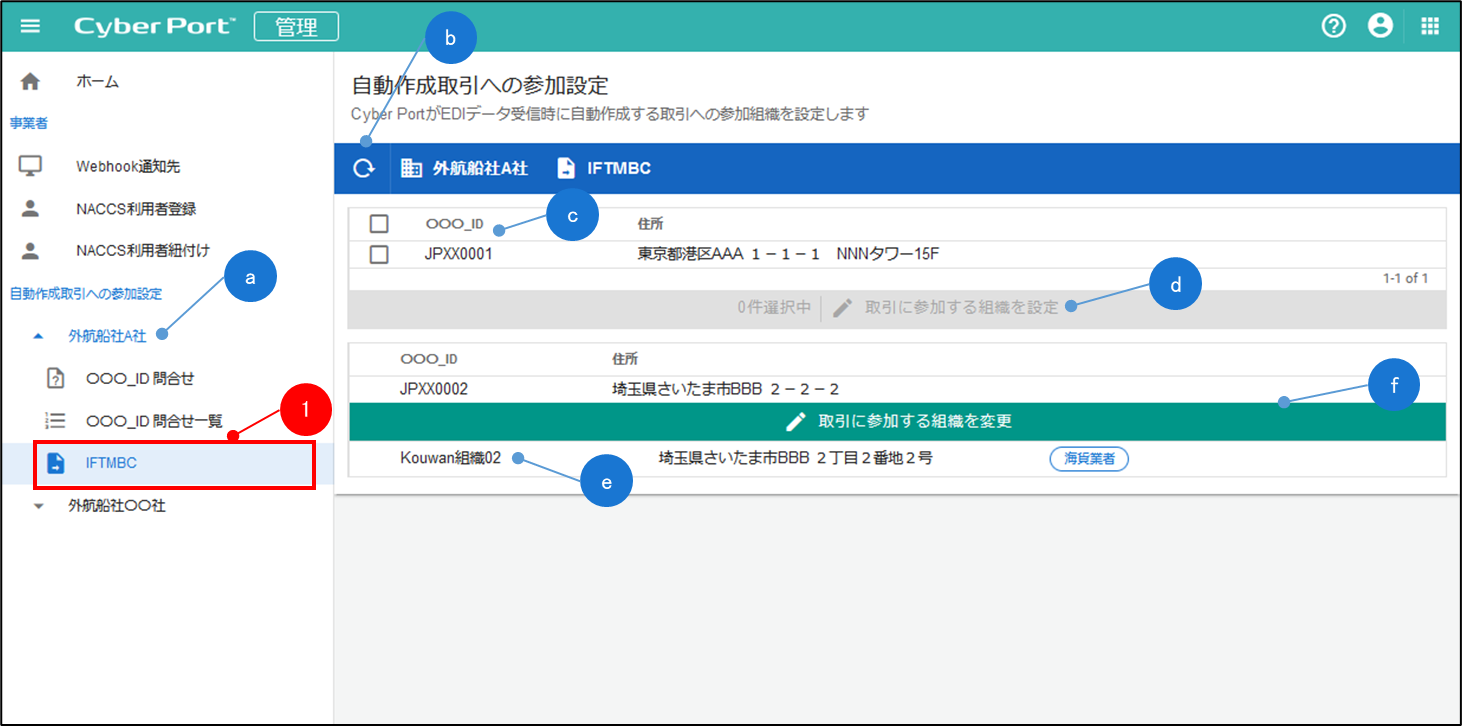This screenshot has height=726, width=1462.
Task: Click the Webhook通知先 monitor icon
Action: coord(31,166)
